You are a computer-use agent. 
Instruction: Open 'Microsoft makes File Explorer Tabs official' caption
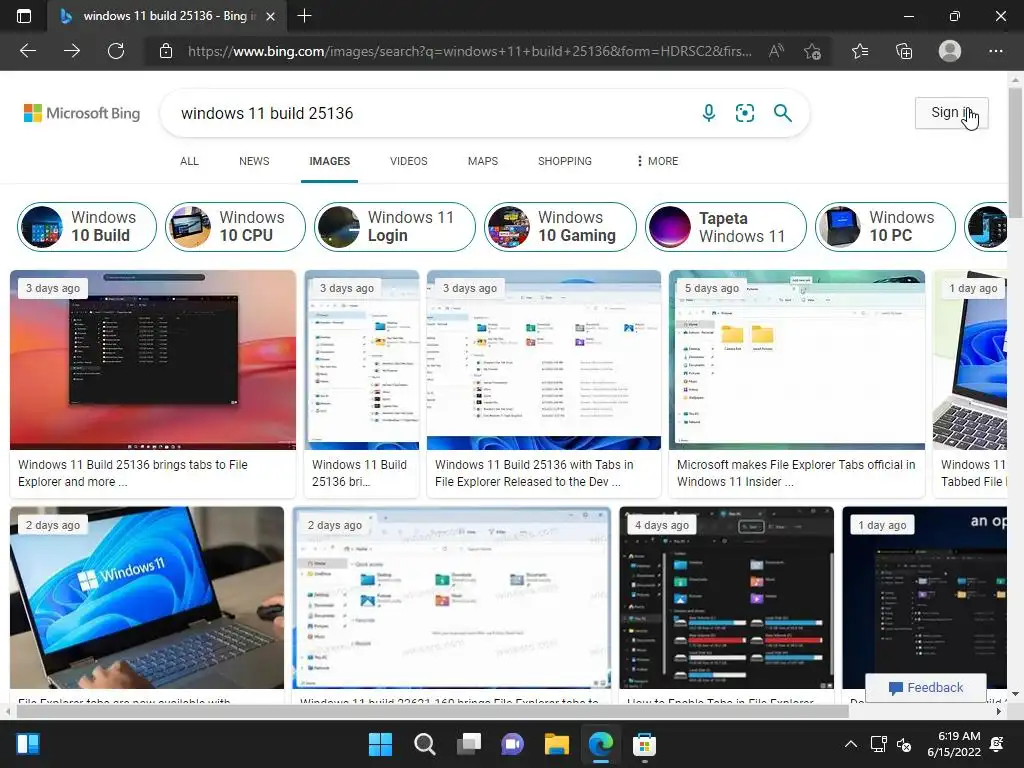pyautogui.click(x=795, y=473)
